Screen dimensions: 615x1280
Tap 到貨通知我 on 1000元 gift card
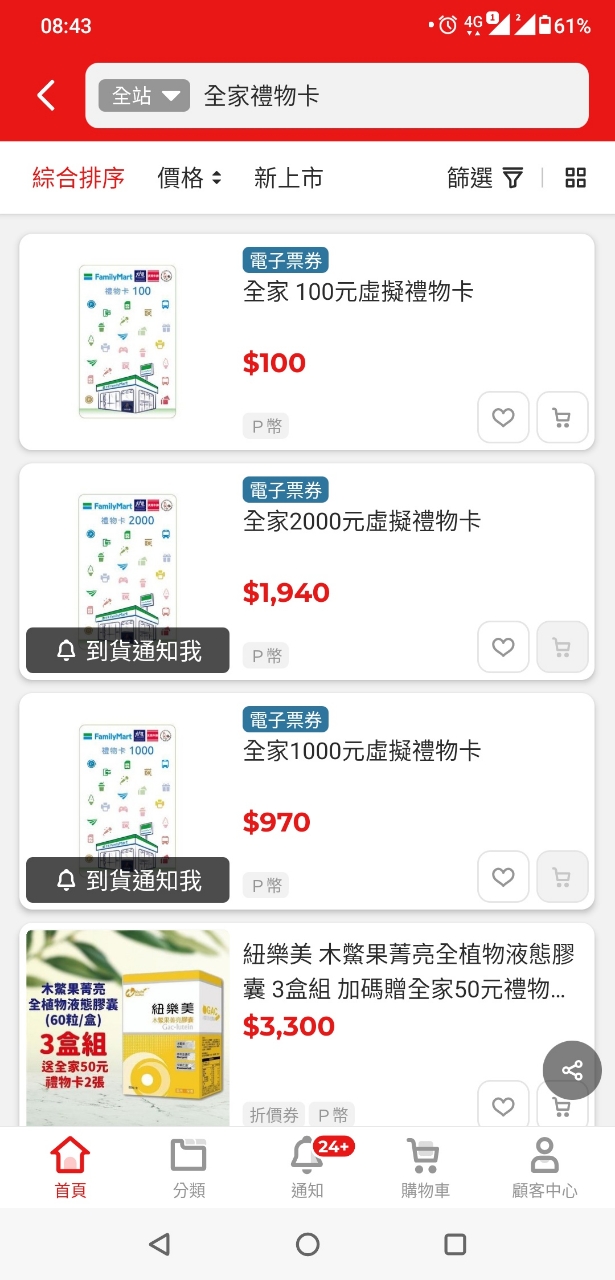128,880
